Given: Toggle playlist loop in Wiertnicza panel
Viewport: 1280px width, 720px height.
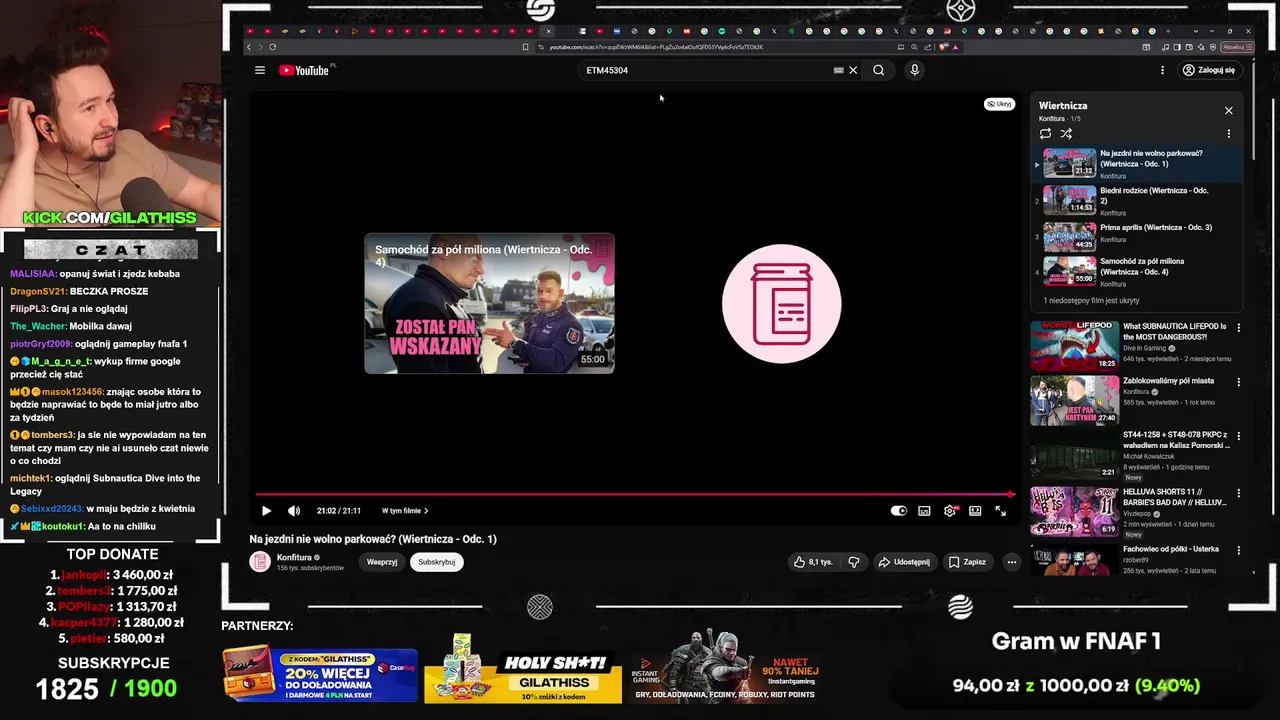Looking at the screenshot, I should 1045,133.
